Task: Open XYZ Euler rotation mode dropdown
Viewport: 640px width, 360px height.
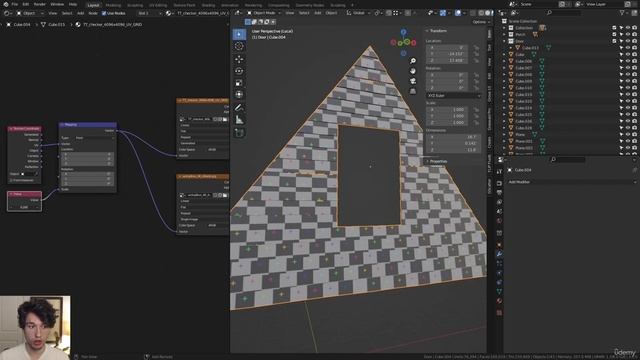Action: (453, 96)
